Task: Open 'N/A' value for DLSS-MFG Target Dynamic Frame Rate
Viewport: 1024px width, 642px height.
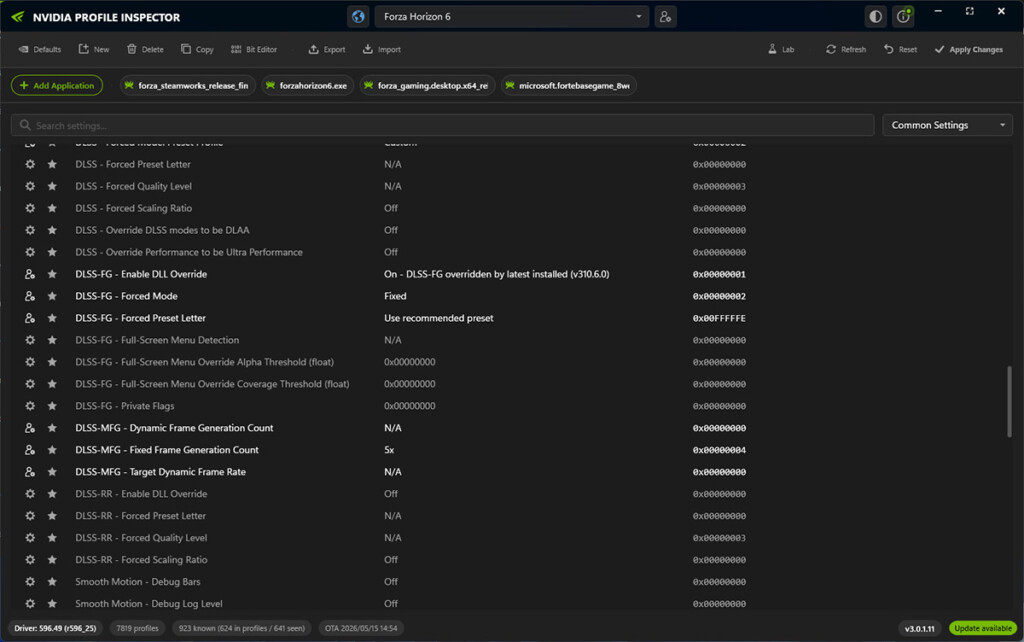Action: (392, 472)
